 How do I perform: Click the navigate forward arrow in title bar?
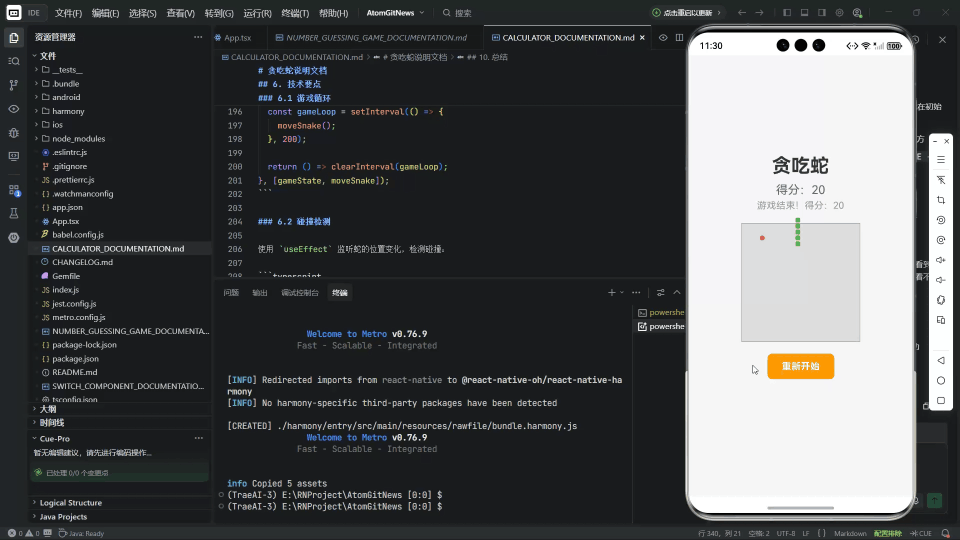click(759, 12)
